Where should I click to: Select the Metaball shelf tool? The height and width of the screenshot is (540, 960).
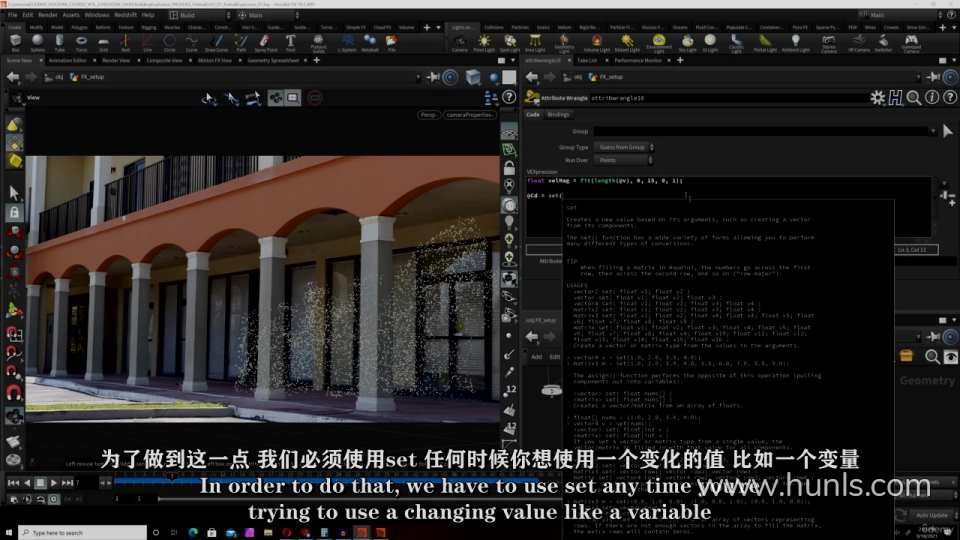[370, 42]
